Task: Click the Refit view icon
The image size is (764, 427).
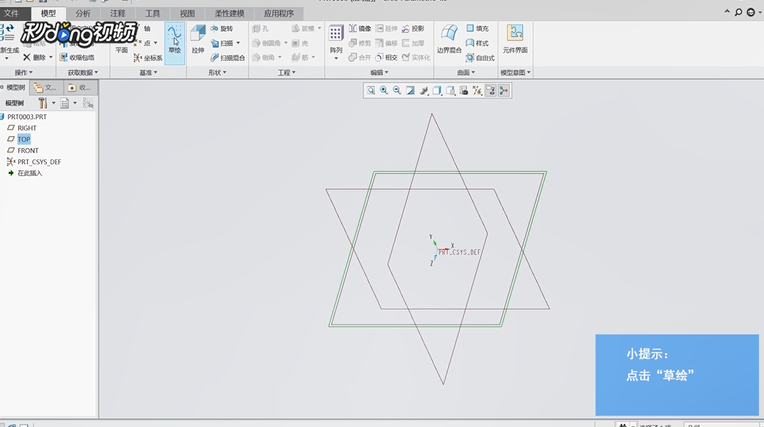Action: click(371, 91)
